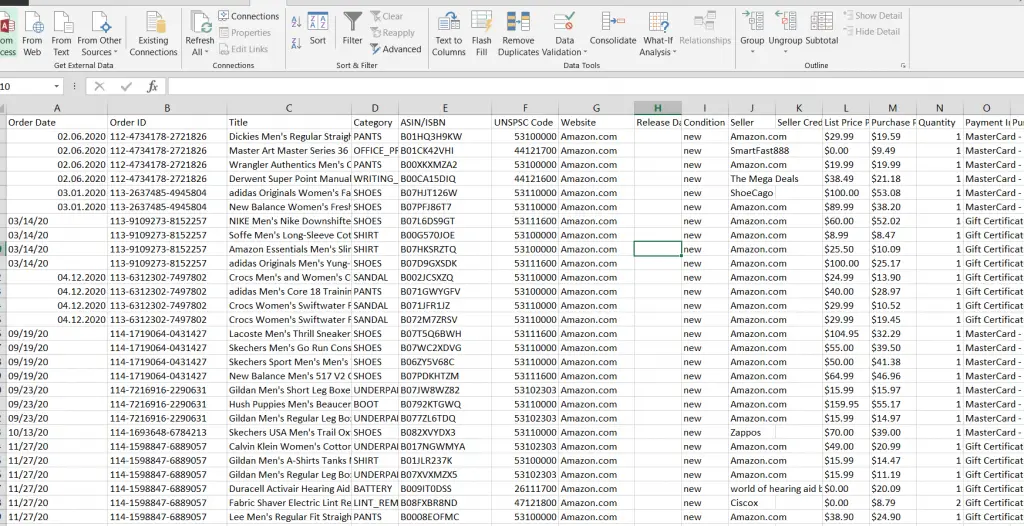Open Existing Connections
Screen dimensions: 1024x526
click(153, 34)
